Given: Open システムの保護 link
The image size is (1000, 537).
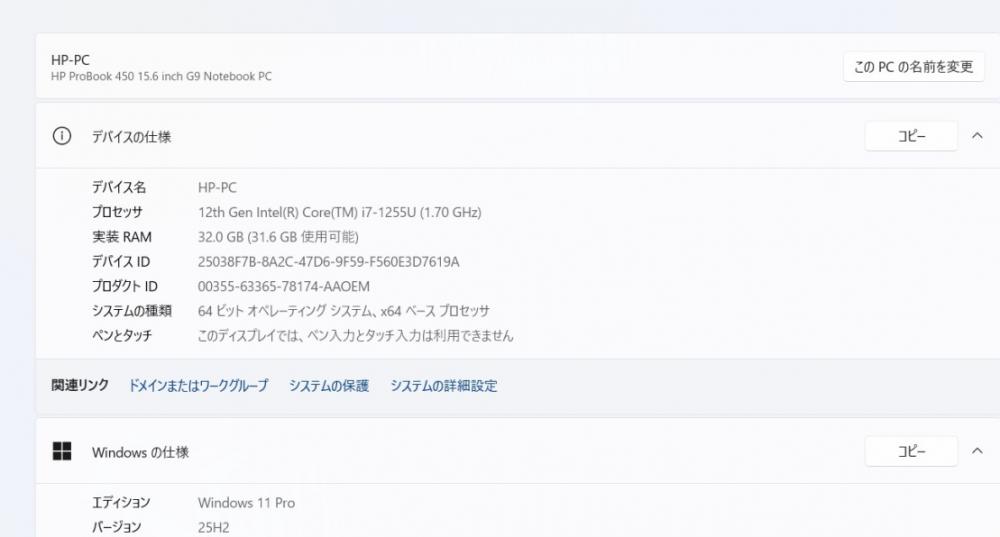Looking at the screenshot, I should pos(329,385).
